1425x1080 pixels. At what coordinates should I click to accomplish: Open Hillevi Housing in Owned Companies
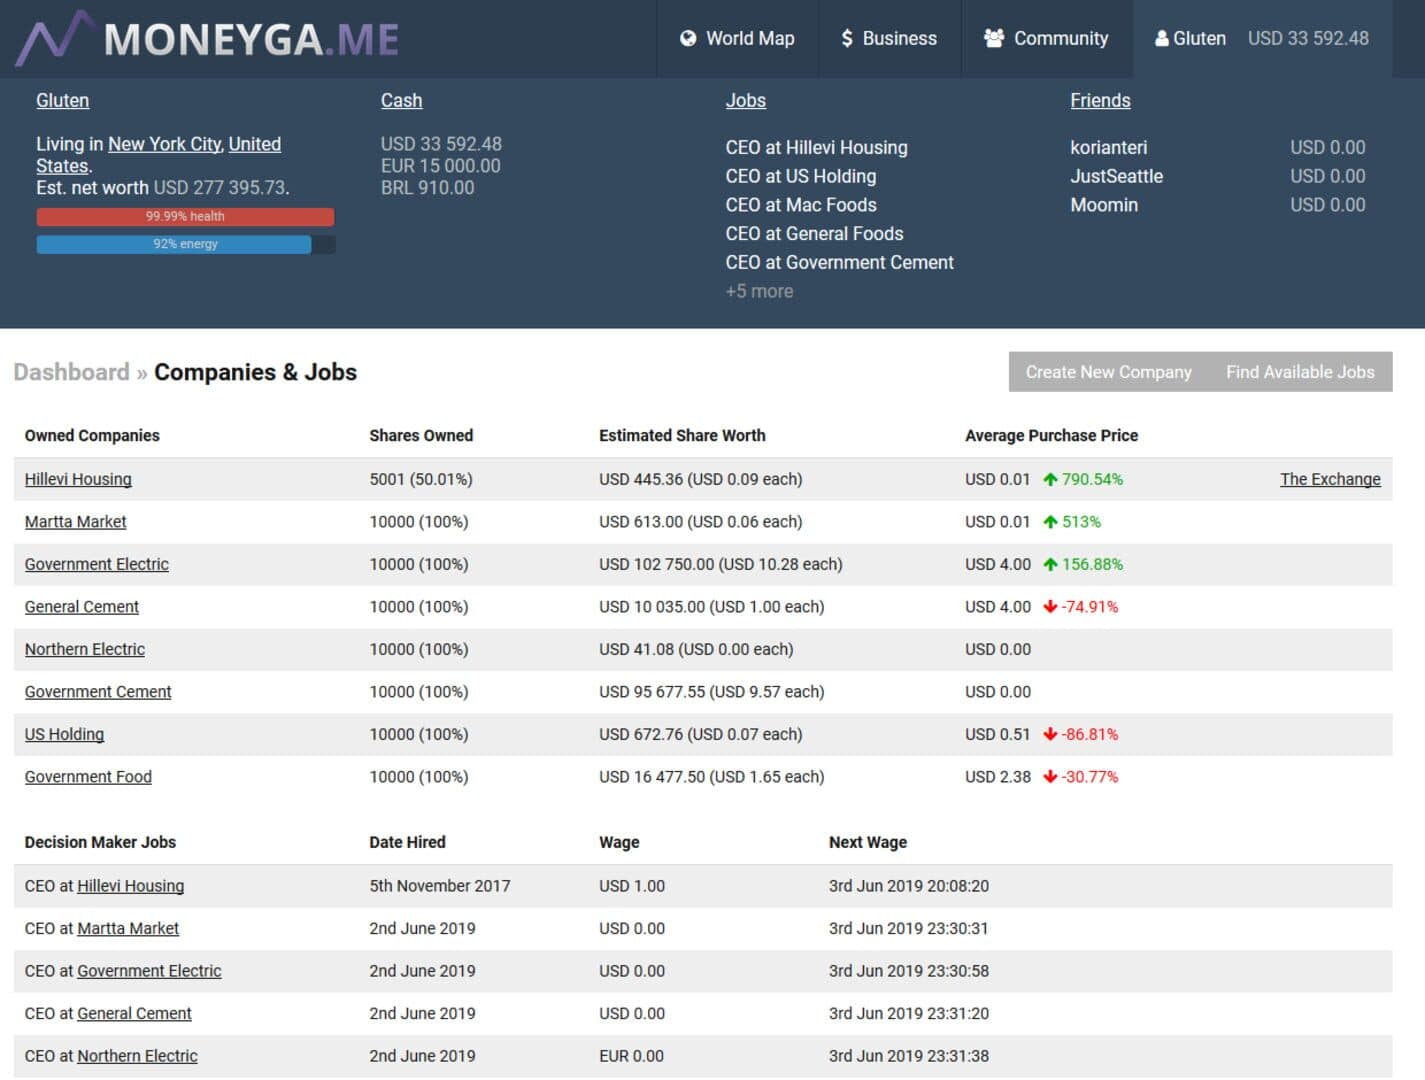78,479
